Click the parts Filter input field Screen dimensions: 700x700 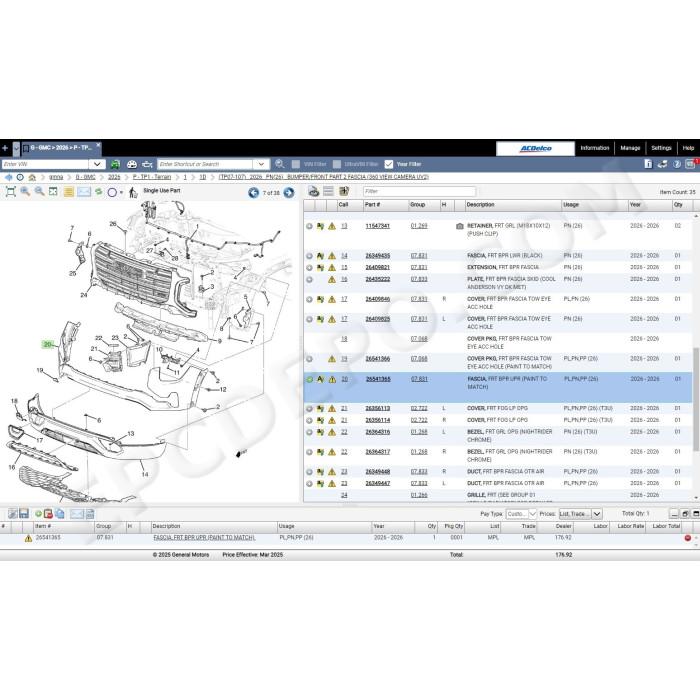419,192
